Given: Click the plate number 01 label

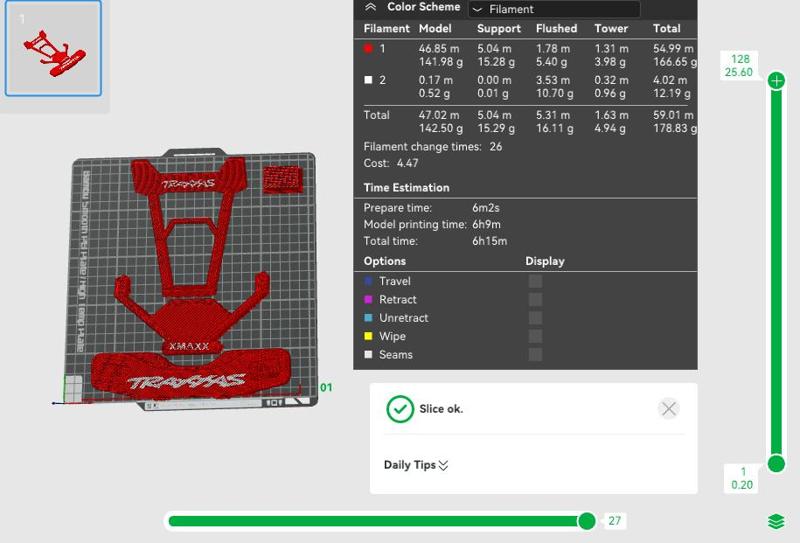Looking at the screenshot, I should coord(326,388).
